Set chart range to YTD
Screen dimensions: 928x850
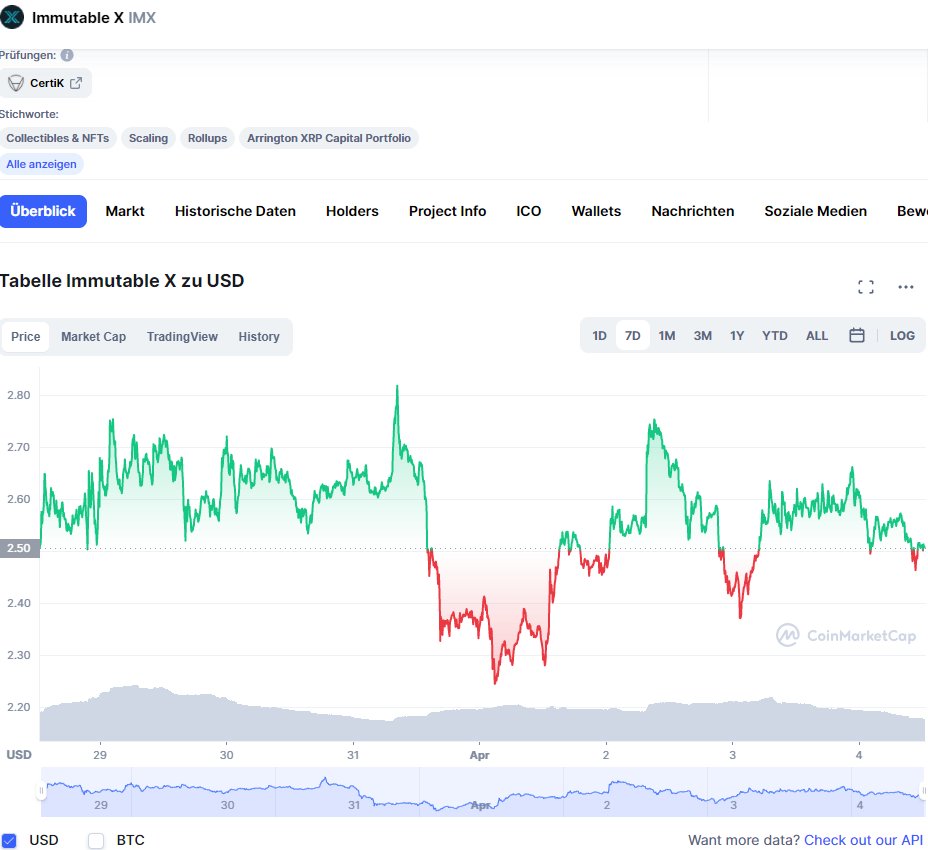775,336
